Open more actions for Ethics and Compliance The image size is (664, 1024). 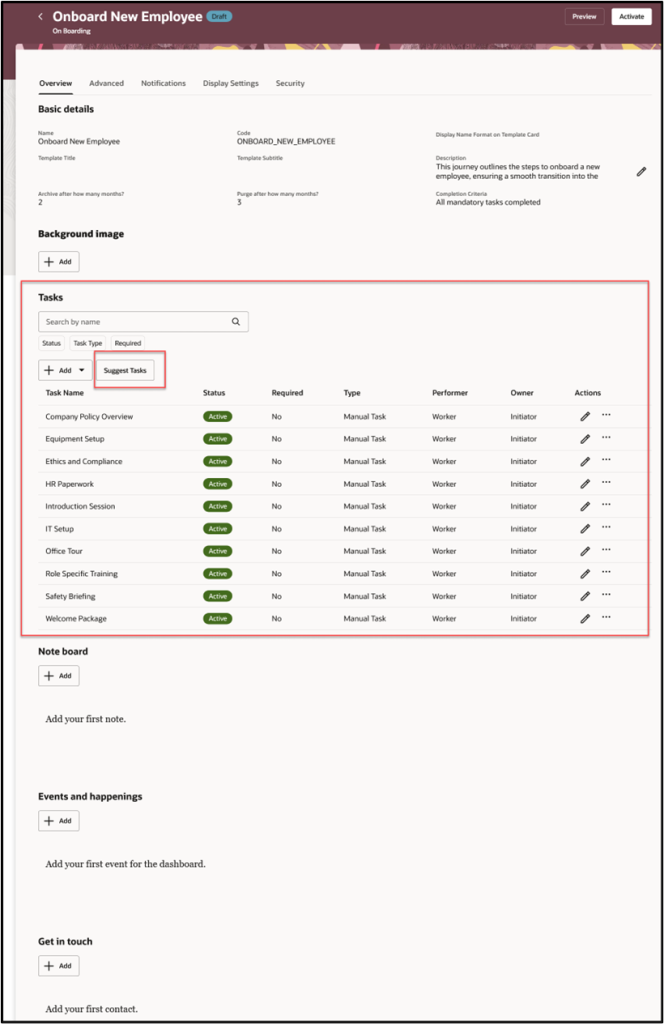(x=607, y=460)
